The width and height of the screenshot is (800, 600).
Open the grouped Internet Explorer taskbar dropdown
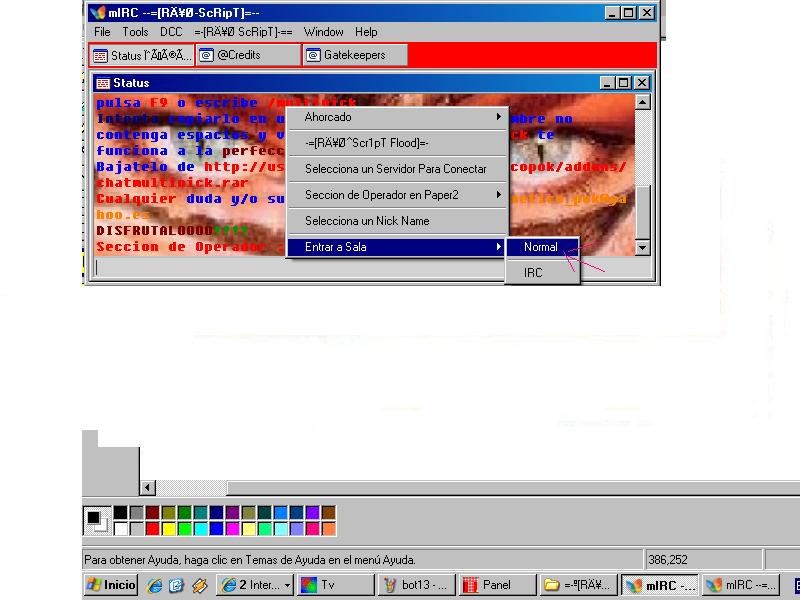255,585
